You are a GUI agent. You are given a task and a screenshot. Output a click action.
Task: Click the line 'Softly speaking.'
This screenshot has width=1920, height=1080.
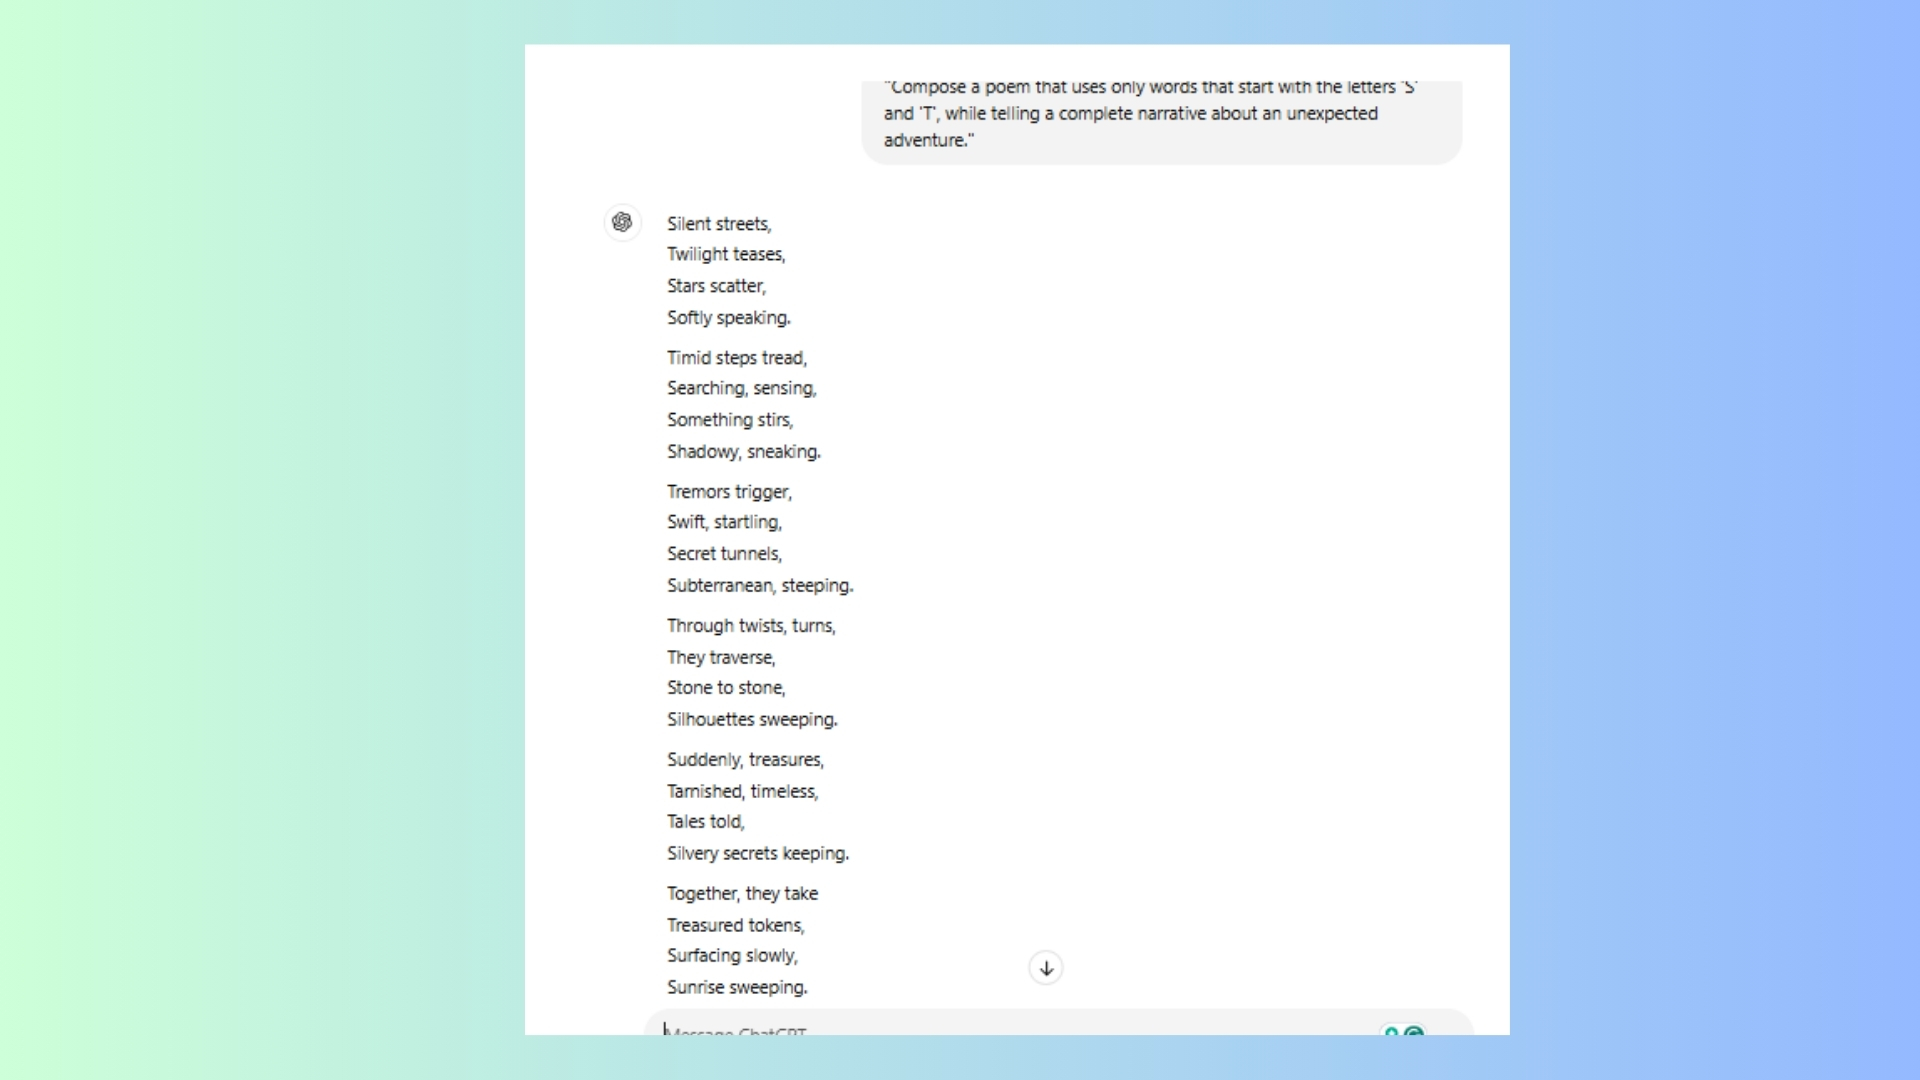tap(729, 318)
